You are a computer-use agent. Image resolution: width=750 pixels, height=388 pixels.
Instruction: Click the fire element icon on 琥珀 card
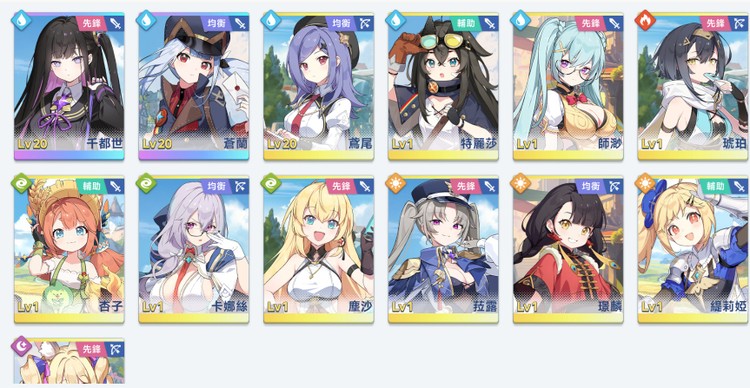(645, 21)
